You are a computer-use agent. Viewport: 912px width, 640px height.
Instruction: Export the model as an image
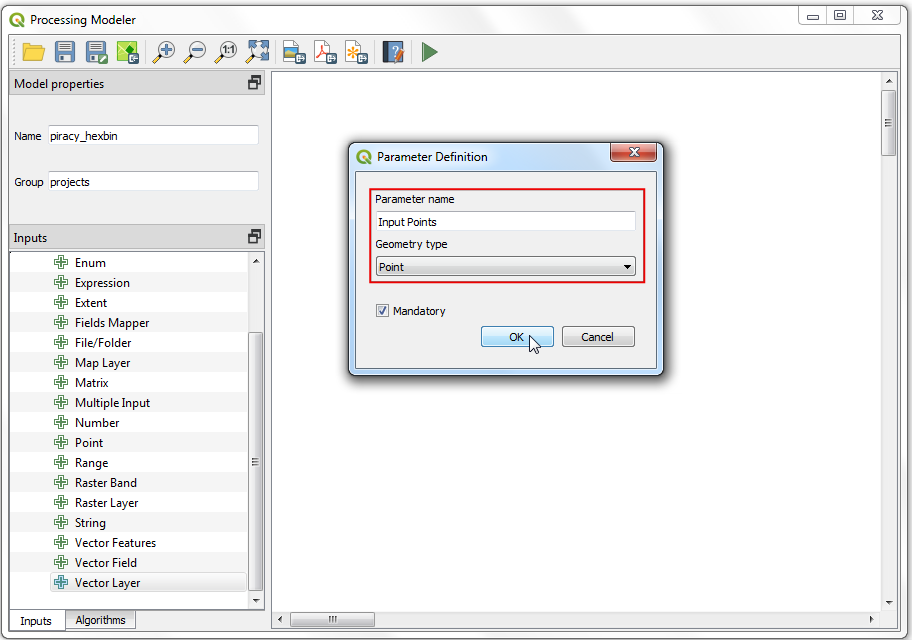point(293,52)
